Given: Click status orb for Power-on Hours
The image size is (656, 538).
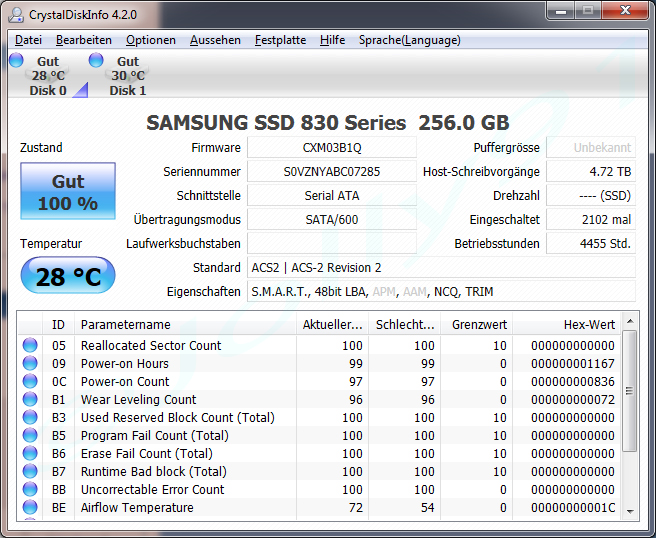Looking at the screenshot, I should tap(30, 363).
